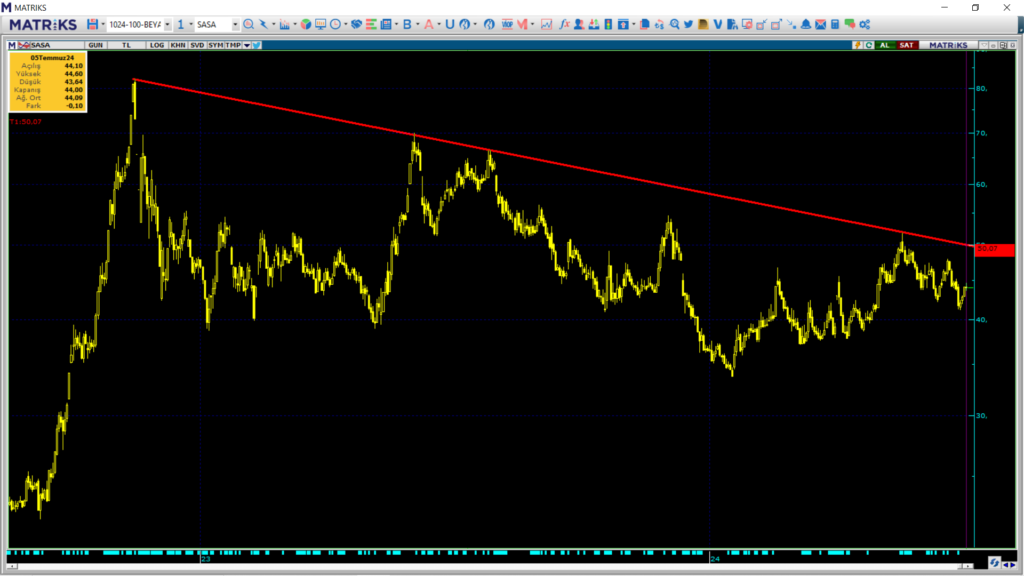
Task: Open the settings gears icon
Action: [x=865, y=24]
